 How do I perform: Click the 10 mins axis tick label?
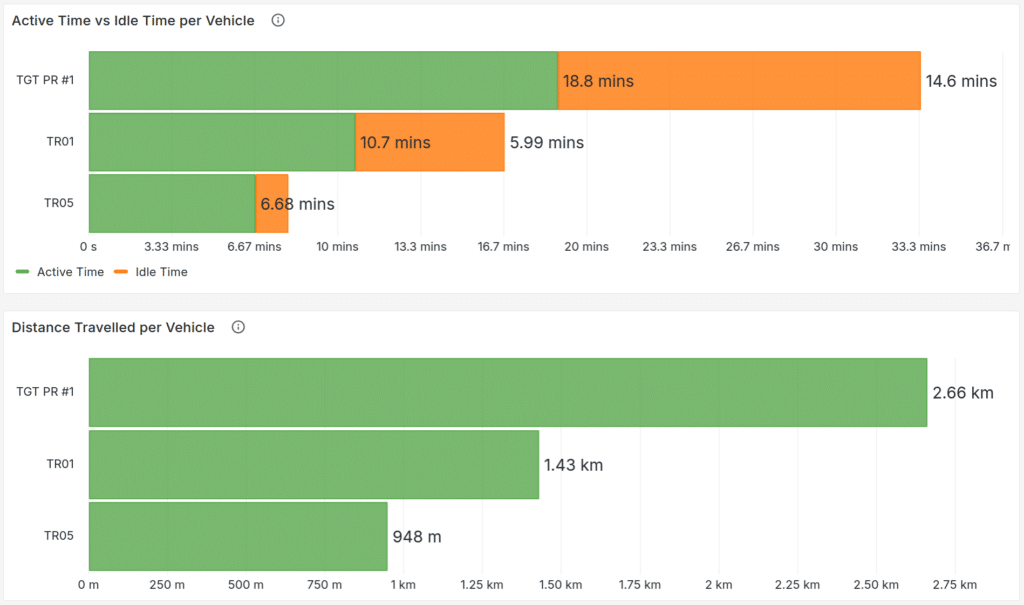[x=337, y=246]
